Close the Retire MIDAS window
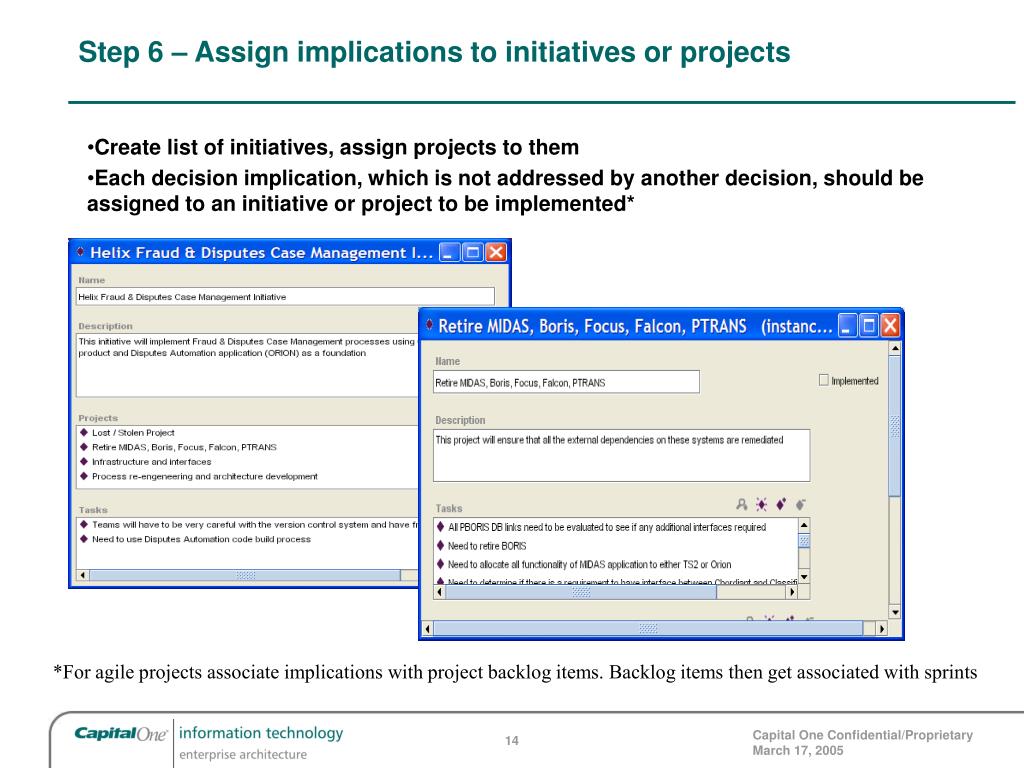 [890, 325]
